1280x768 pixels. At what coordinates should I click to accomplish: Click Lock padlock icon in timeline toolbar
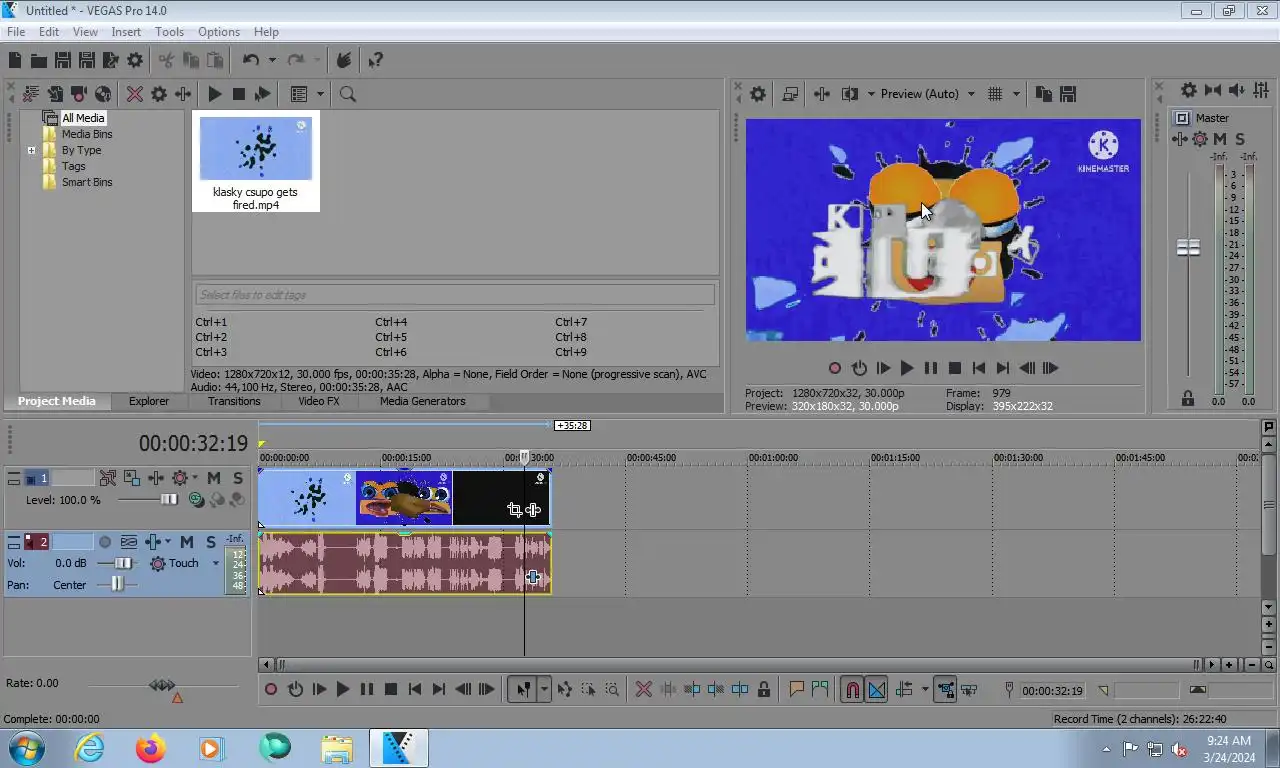click(764, 689)
